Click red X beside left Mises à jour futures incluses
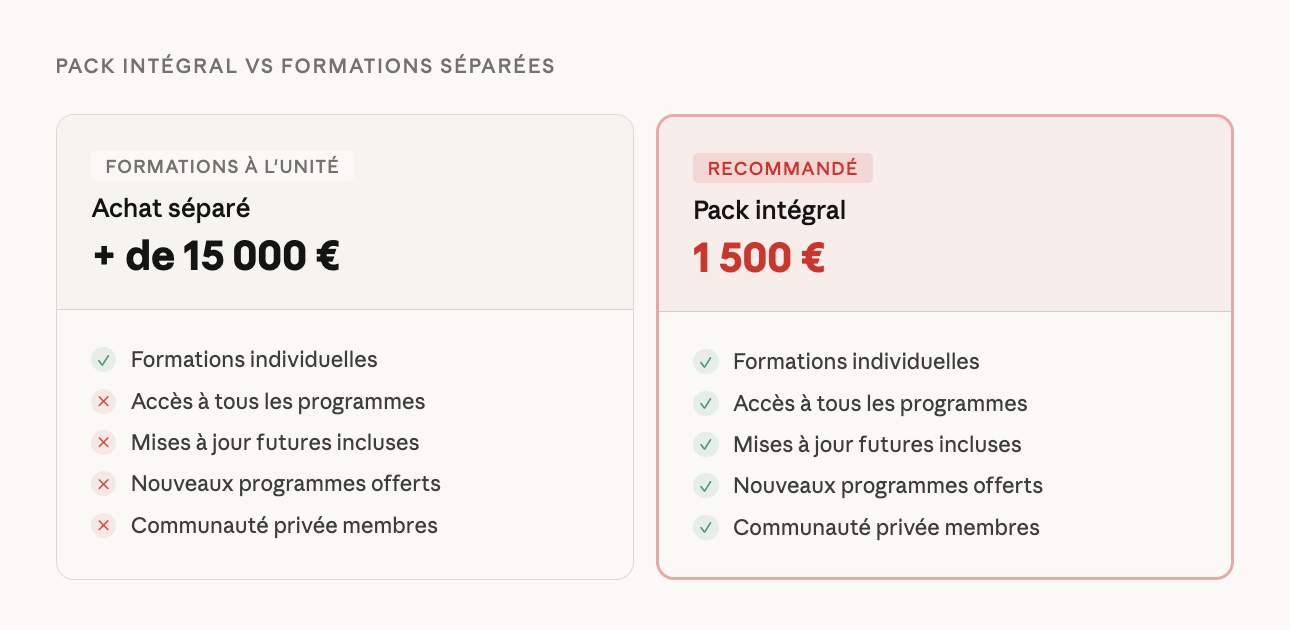Image resolution: width=1290 pixels, height=630 pixels. pos(103,443)
